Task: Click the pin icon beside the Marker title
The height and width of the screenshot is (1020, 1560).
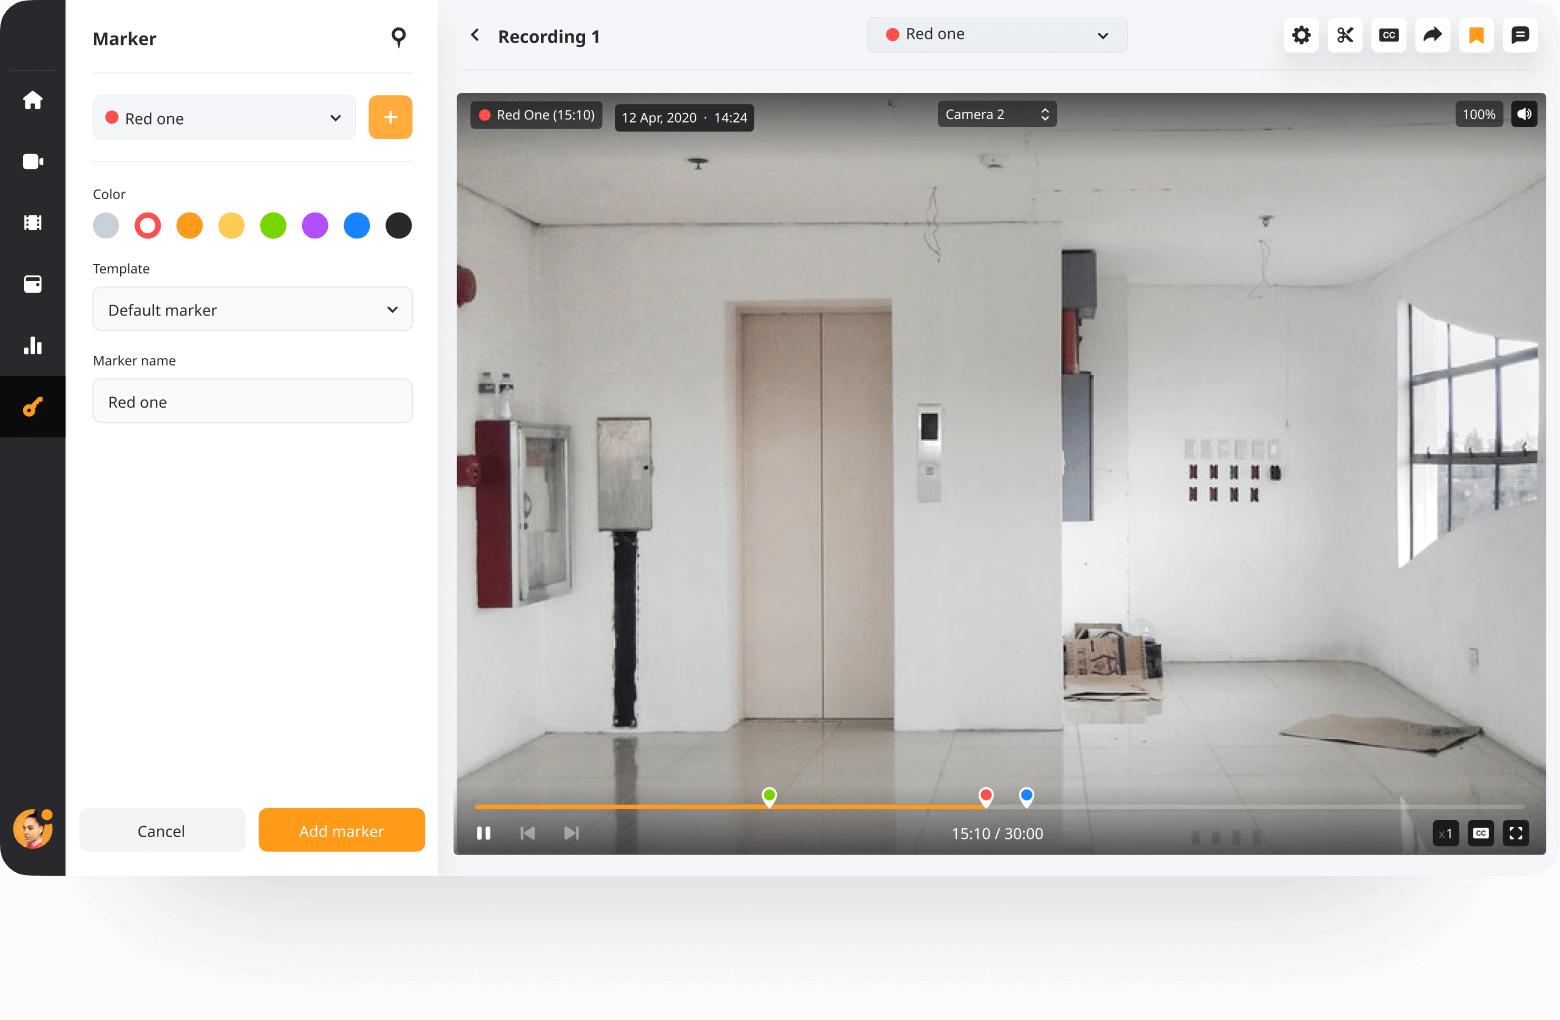Action: click(x=398, y=37)
